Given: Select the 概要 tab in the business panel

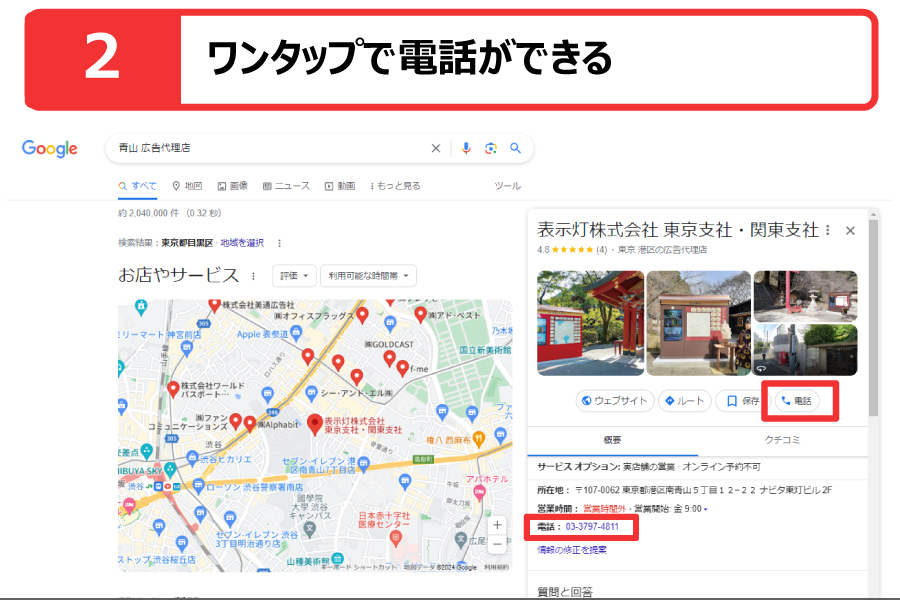Looking at the screenshot, I should (x=612, y=440).
